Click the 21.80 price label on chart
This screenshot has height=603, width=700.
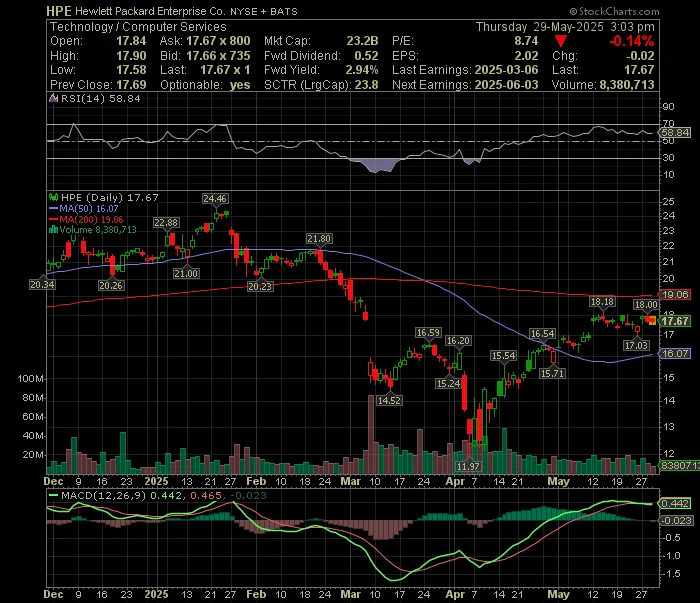pos(319,239)
